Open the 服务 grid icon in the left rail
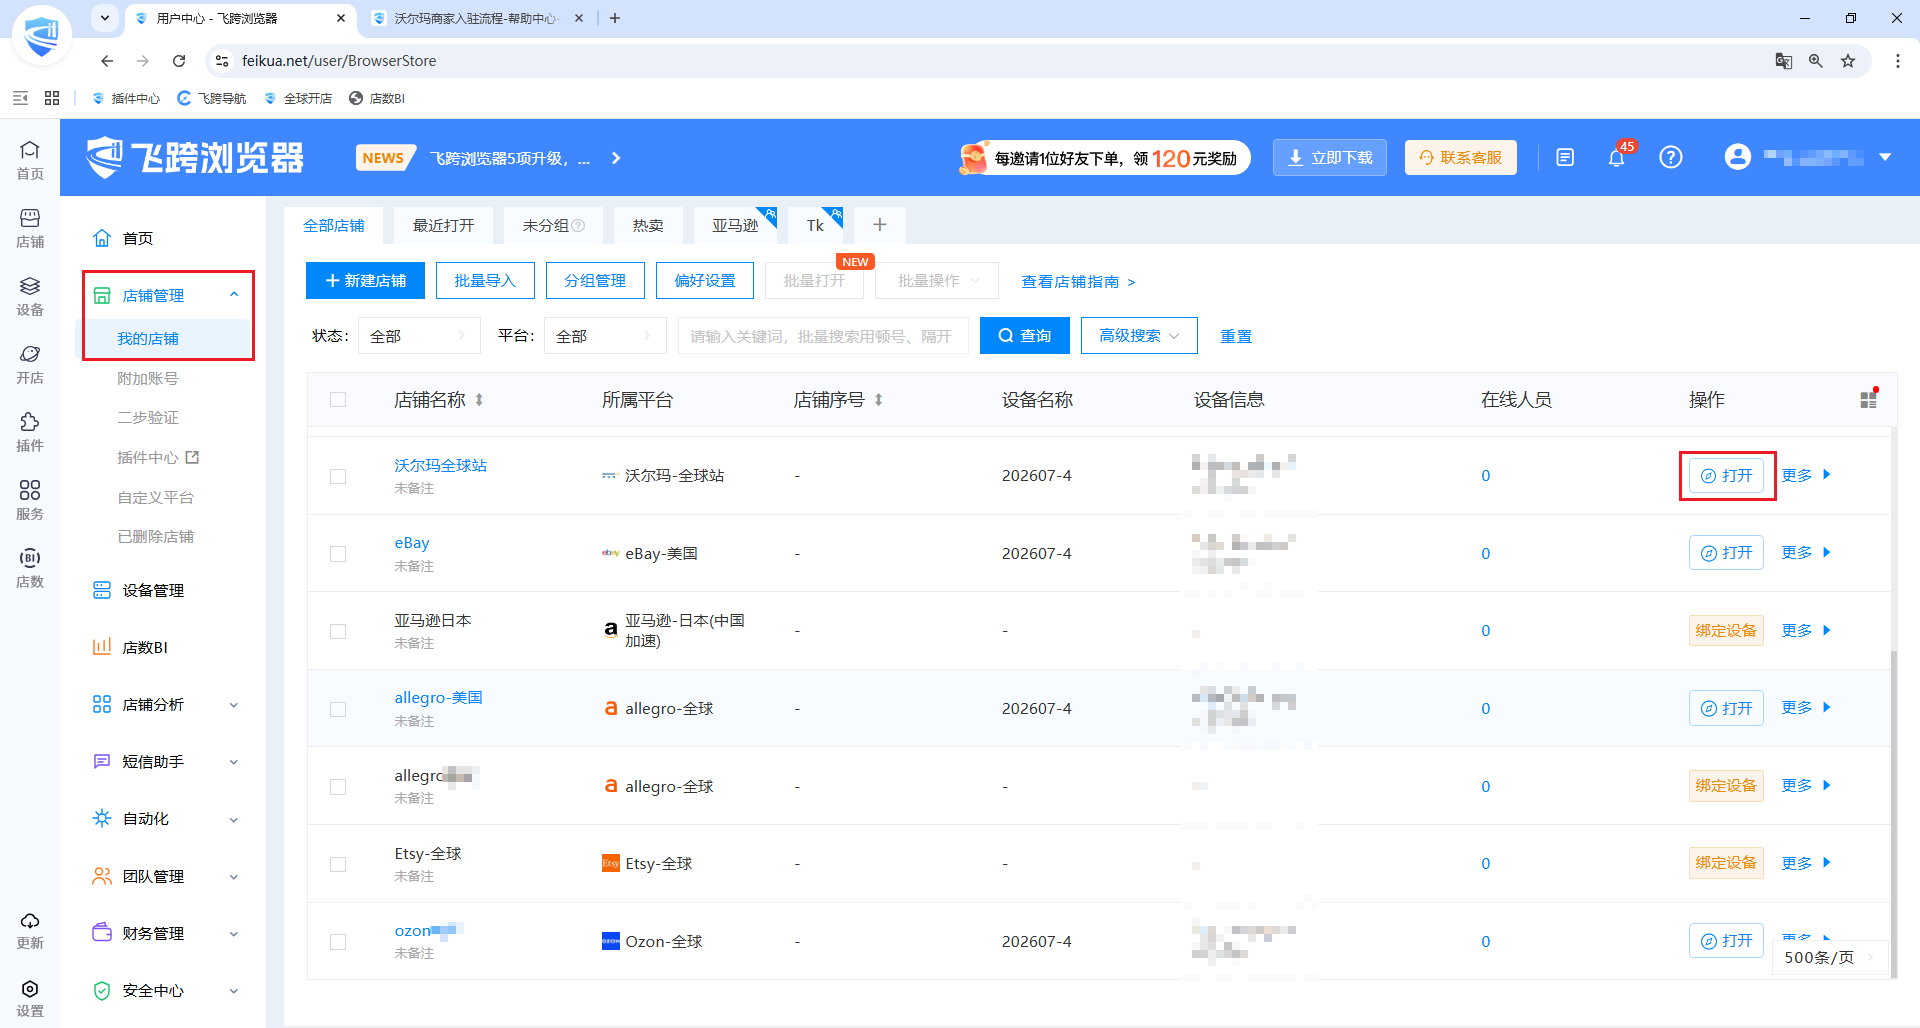Viewport: 1920px width, 1028px height. click(30, 500)
